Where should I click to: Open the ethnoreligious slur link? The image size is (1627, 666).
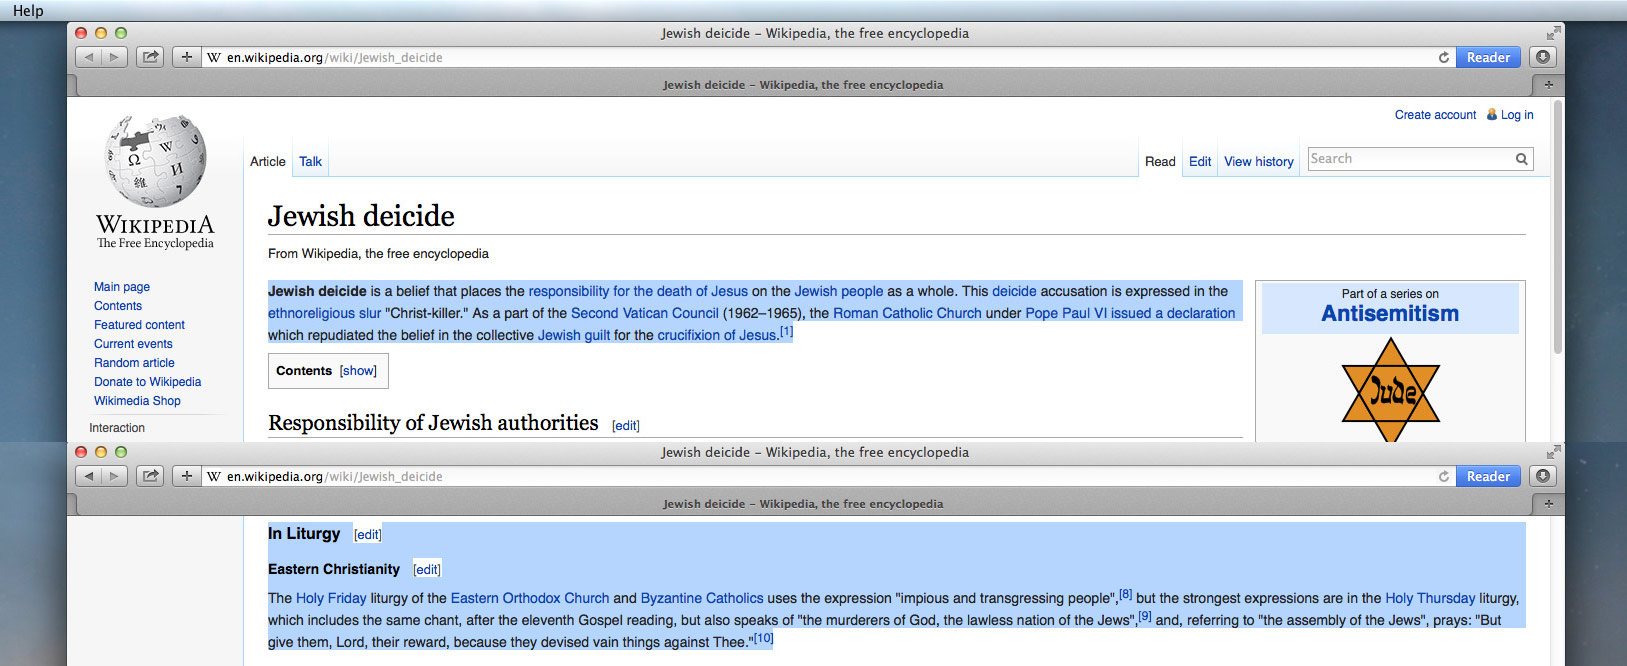coord(324,314)
